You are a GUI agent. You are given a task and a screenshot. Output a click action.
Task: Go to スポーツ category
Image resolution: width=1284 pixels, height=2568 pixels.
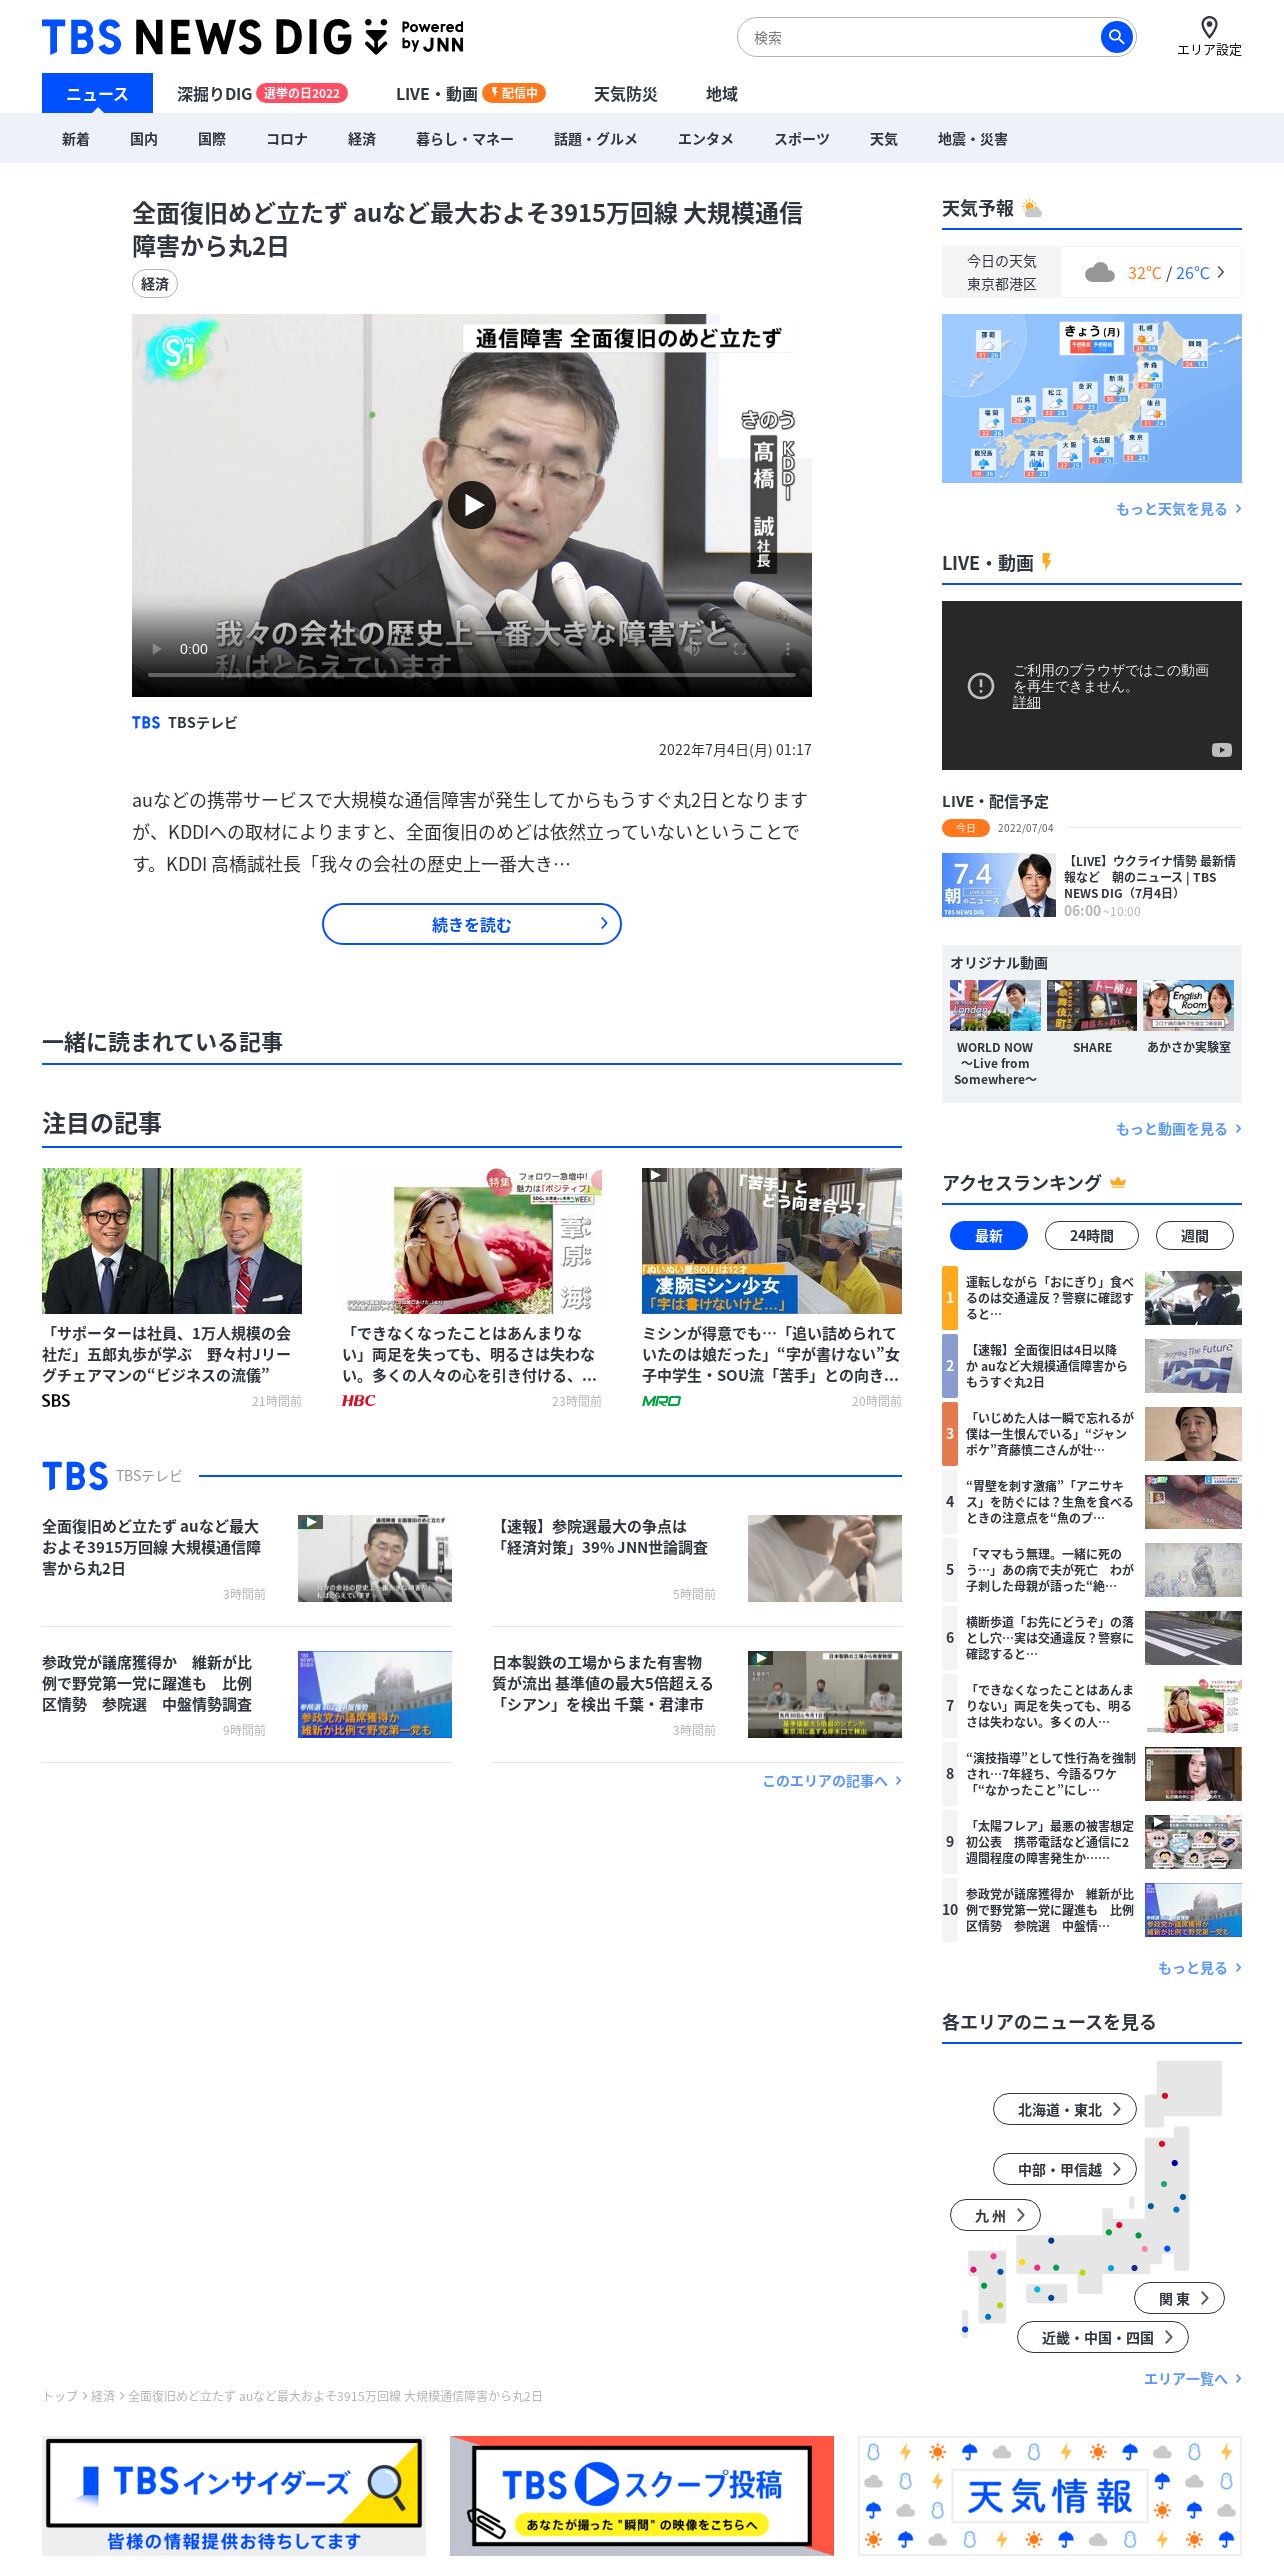pos(802,139)
